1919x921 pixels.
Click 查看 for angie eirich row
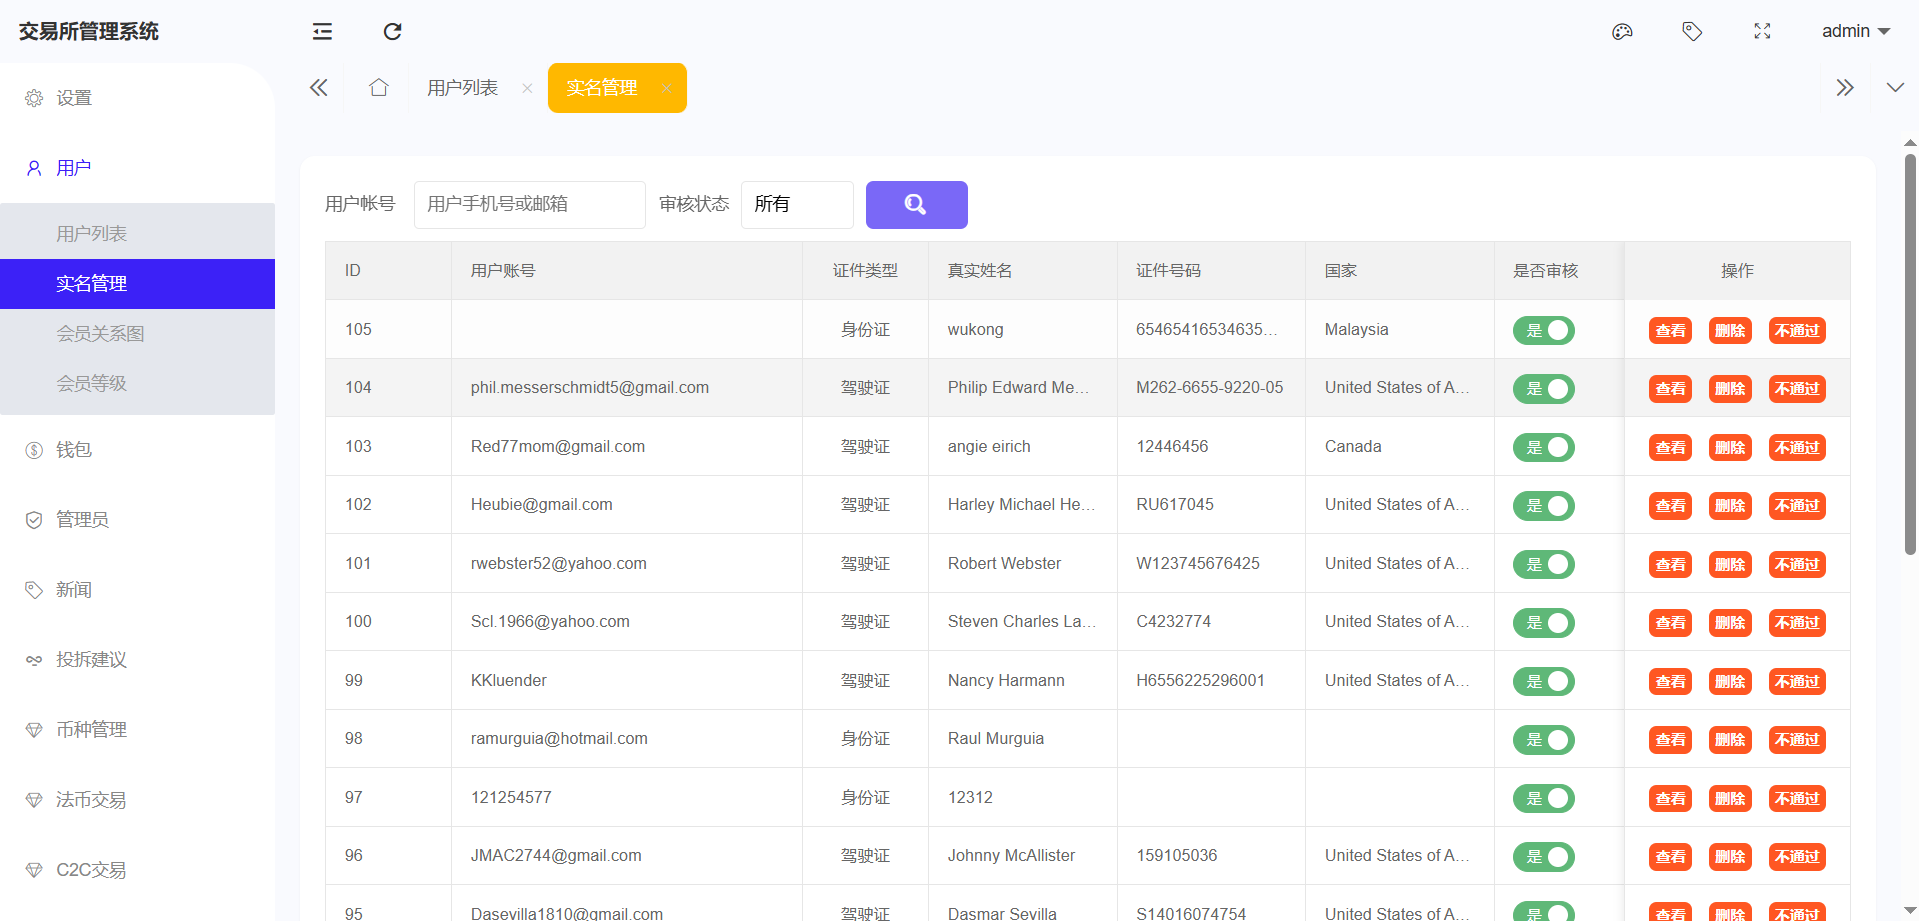click(x=1670, y=448)
